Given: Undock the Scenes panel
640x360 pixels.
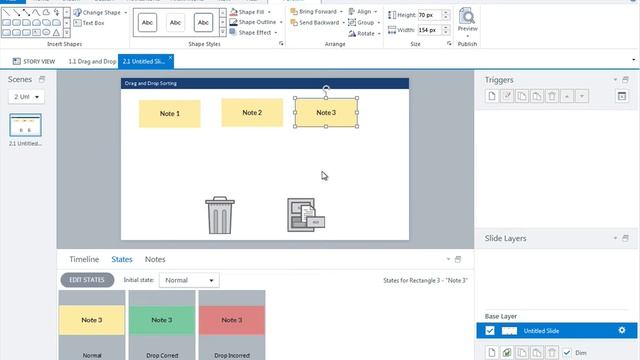Looking at the screenshot, I should 42,79.
